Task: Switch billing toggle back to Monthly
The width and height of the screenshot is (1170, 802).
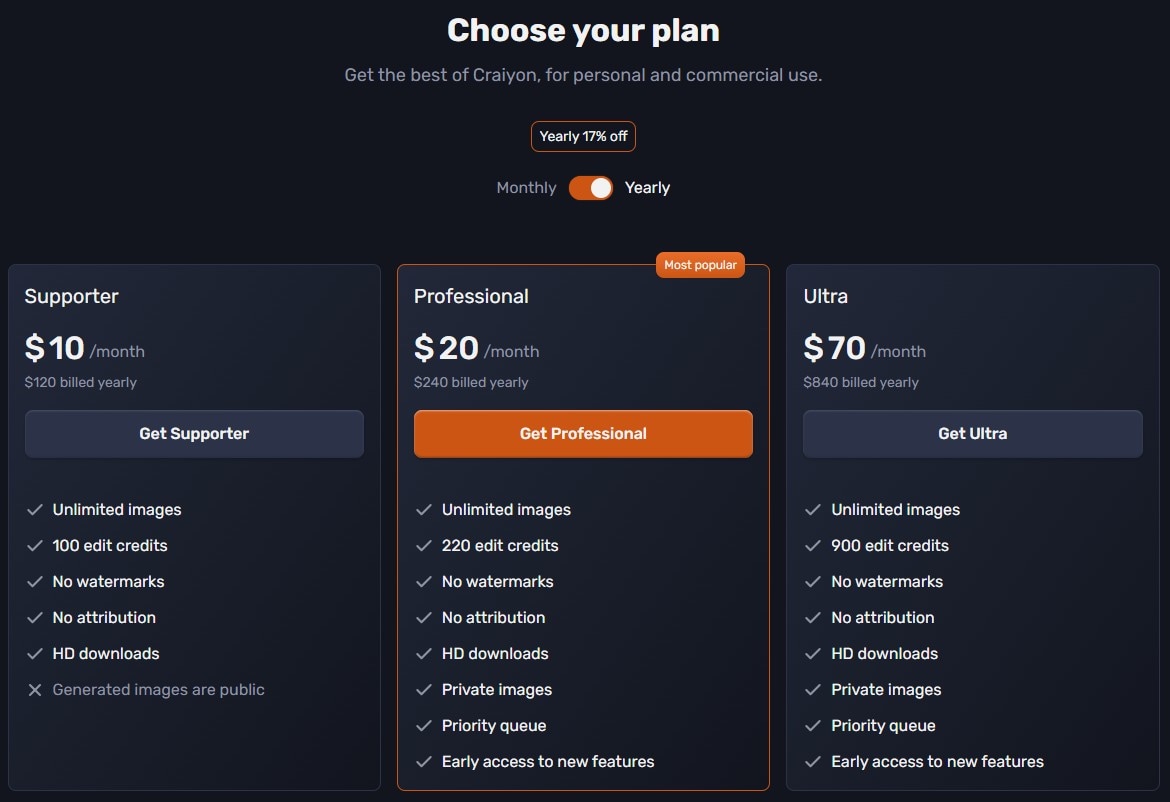Action: tap(591, 187)
